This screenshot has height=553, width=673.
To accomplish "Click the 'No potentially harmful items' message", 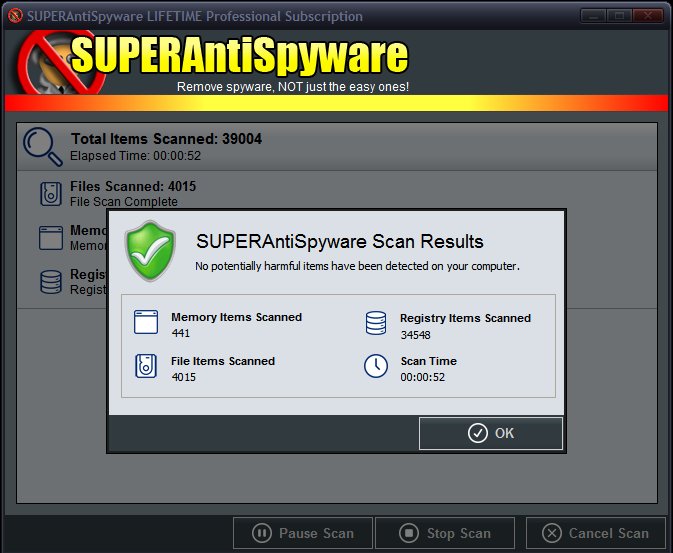I will (x=358, y=266).
